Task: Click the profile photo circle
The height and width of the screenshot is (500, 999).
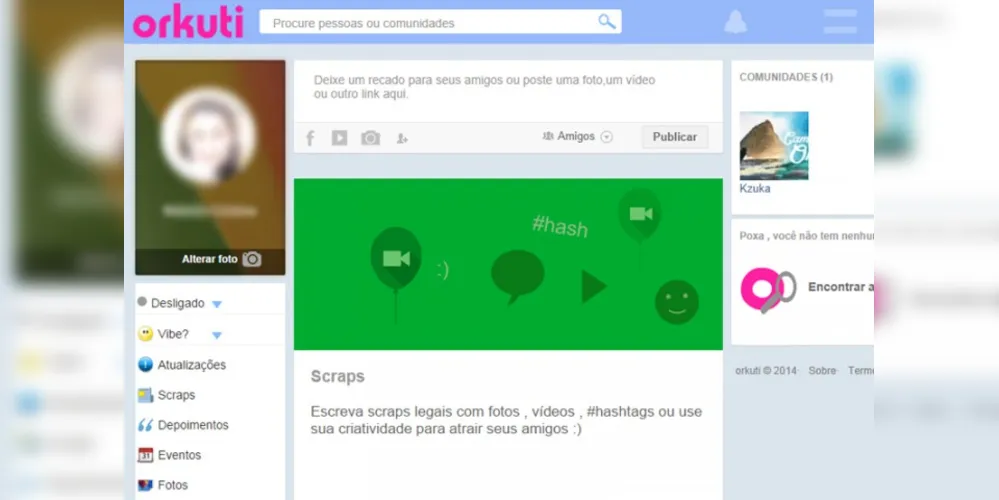Action: tap(209, 136)
